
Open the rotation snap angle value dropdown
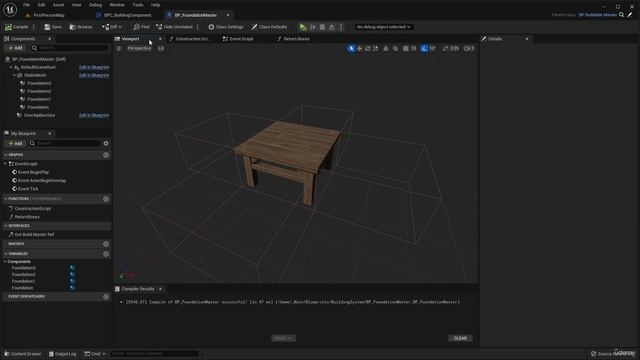tap(432, 49)
